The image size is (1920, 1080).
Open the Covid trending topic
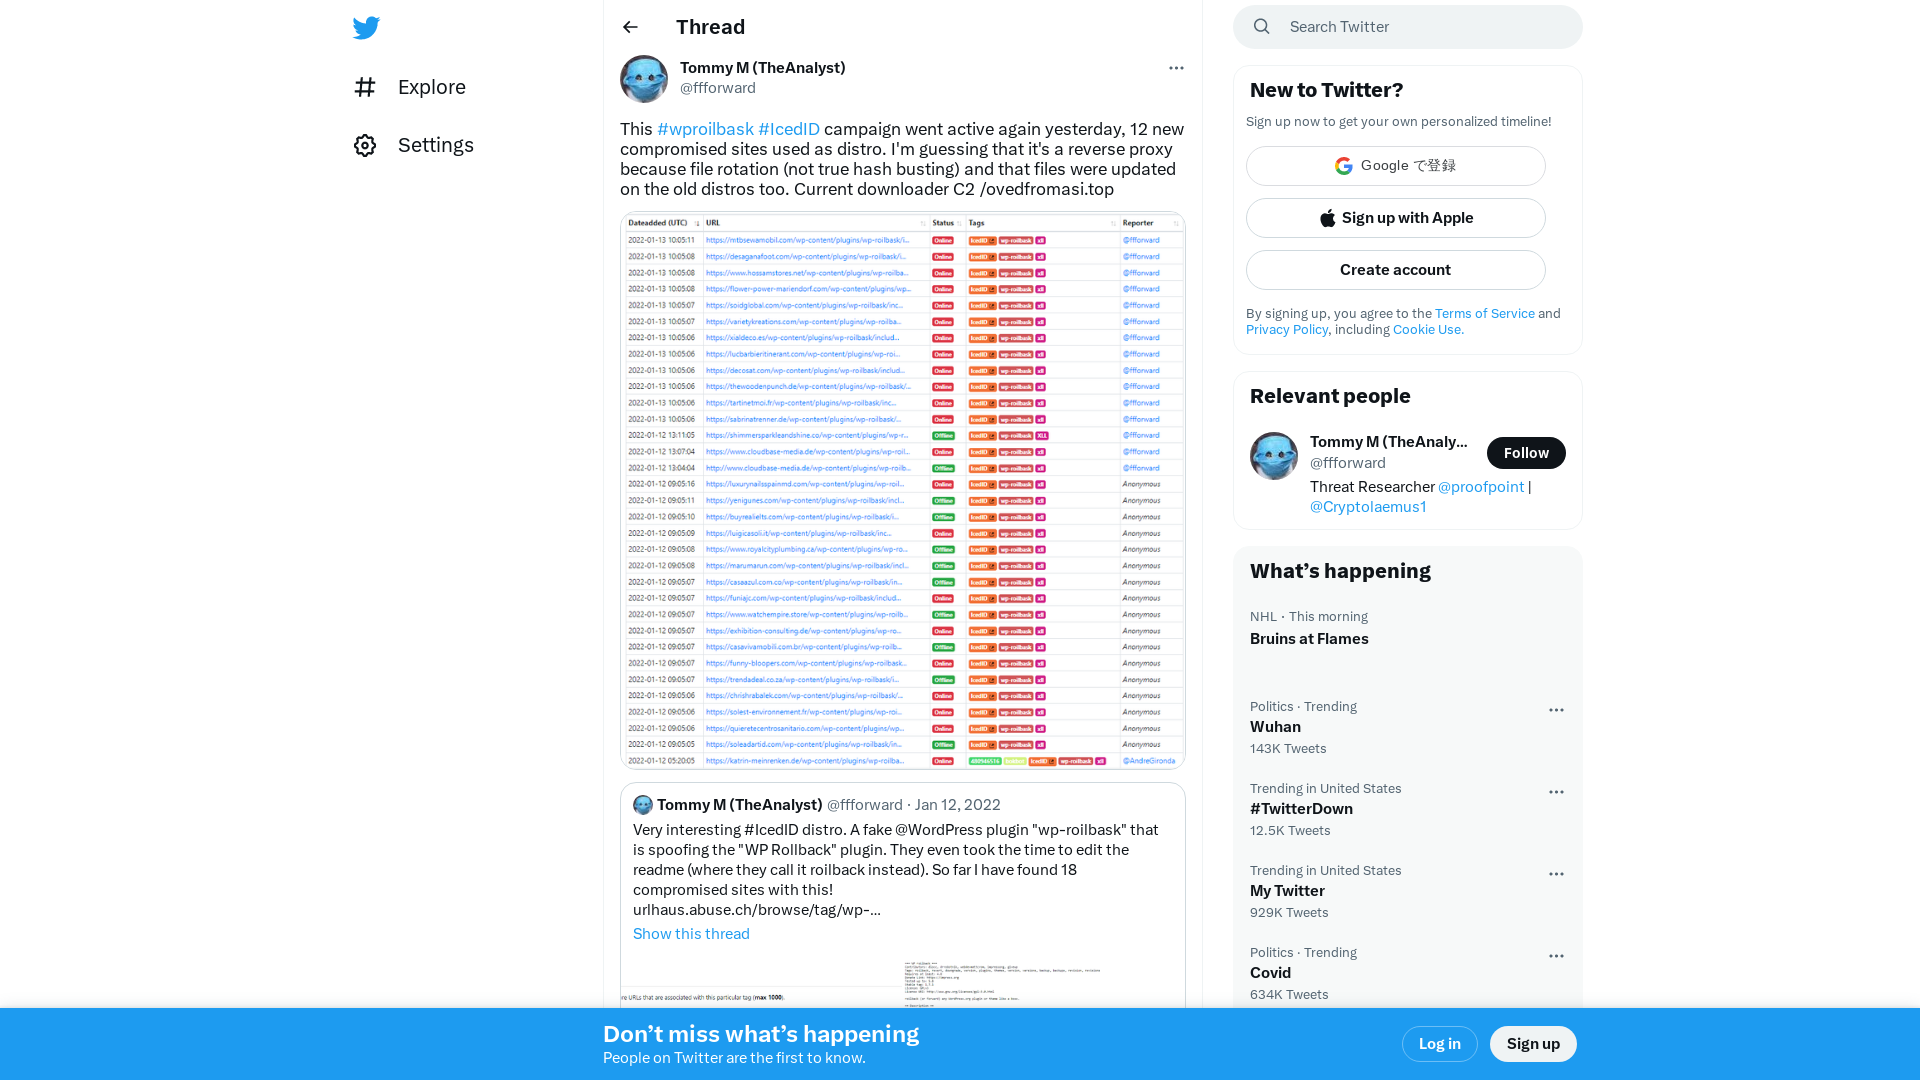(x=1270, y=973)
